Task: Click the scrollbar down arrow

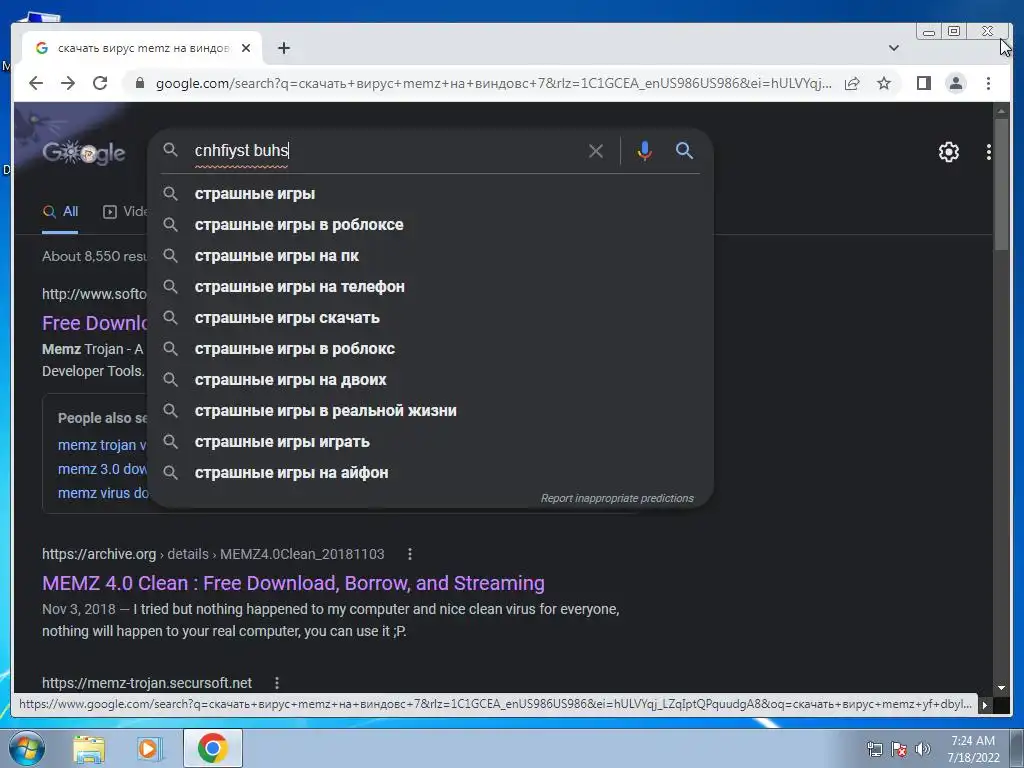Action: (1001, 688)
